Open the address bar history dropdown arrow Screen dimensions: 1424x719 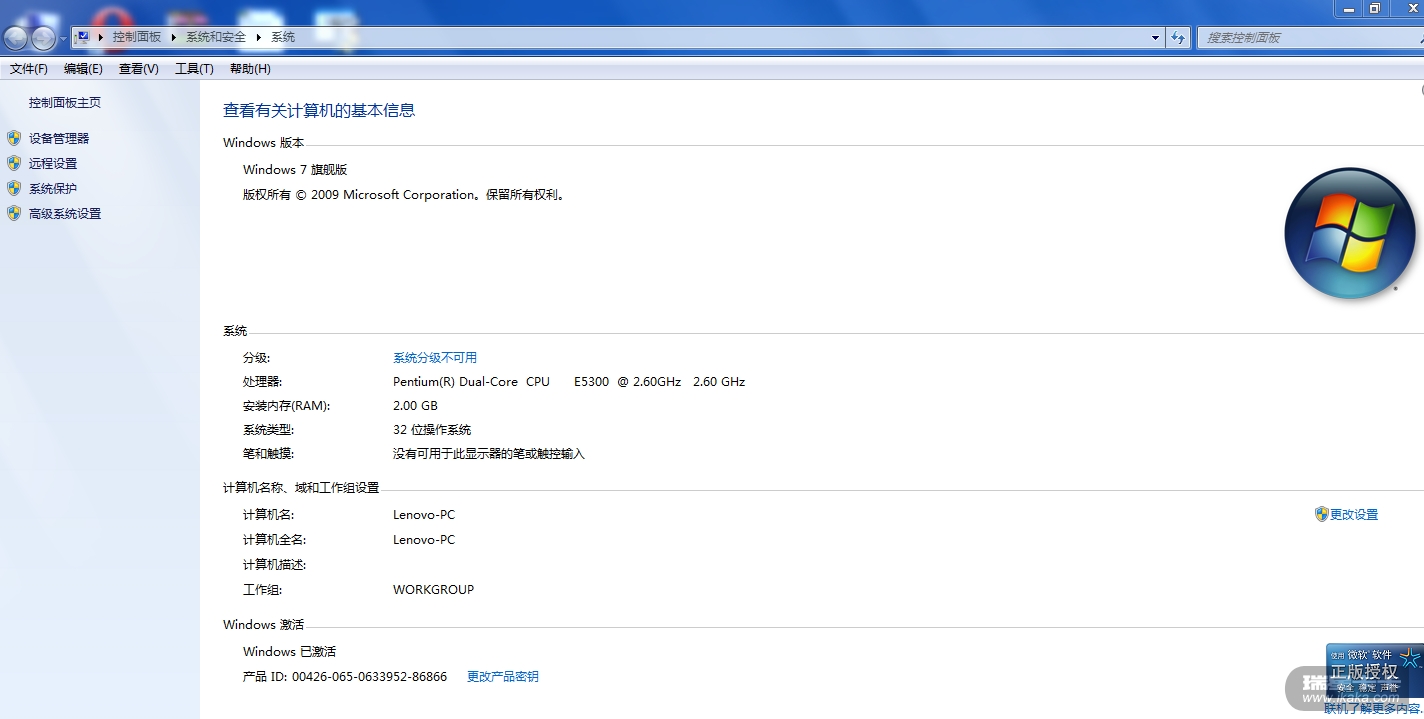pyautogui.click(x=1156, y=37)
